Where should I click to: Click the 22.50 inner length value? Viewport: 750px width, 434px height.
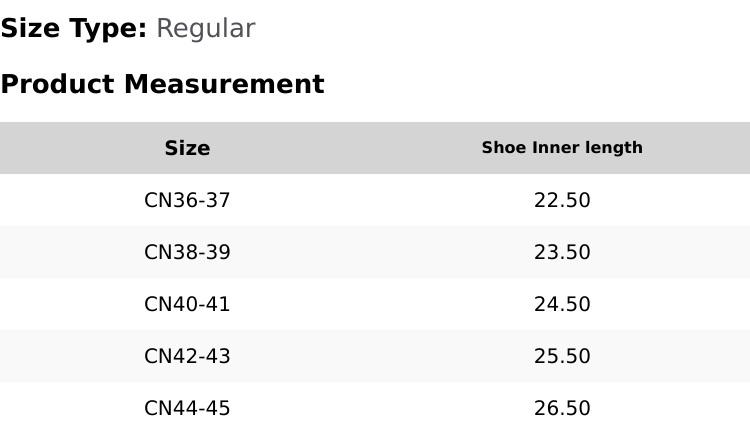(x=562, y=200)
